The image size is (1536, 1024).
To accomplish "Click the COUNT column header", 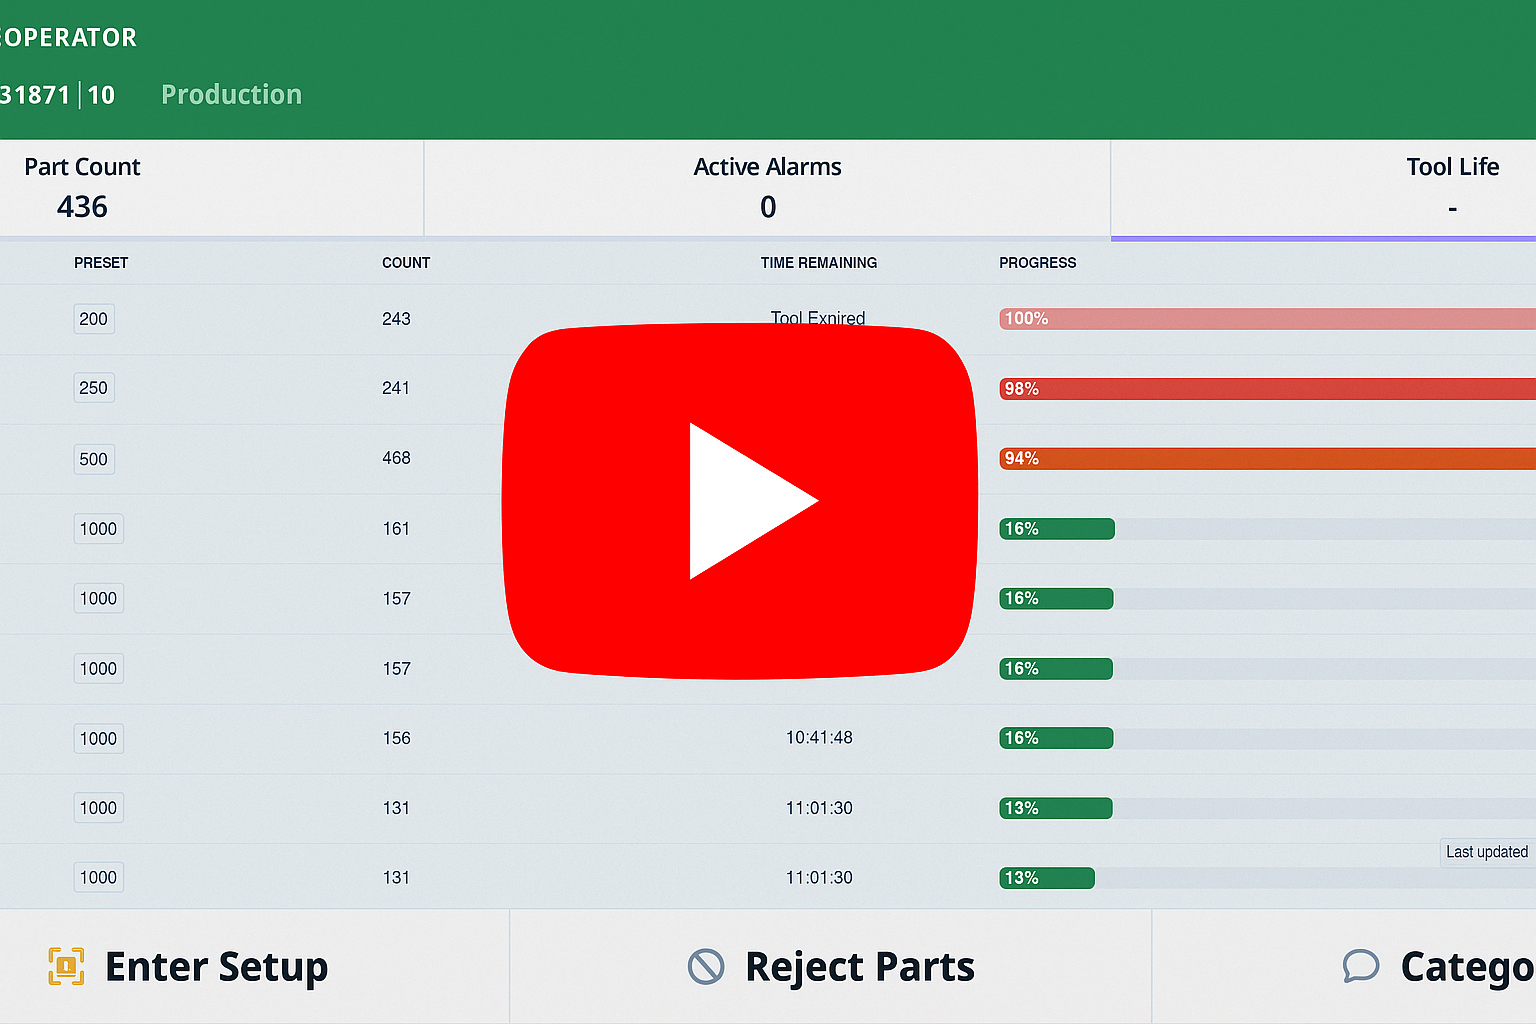I will point(406,263).
